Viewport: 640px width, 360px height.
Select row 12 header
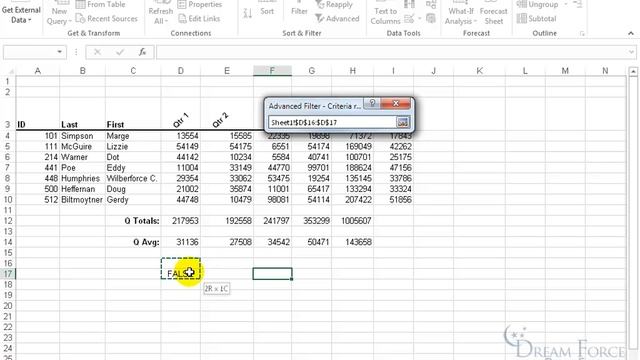(8, 220)
